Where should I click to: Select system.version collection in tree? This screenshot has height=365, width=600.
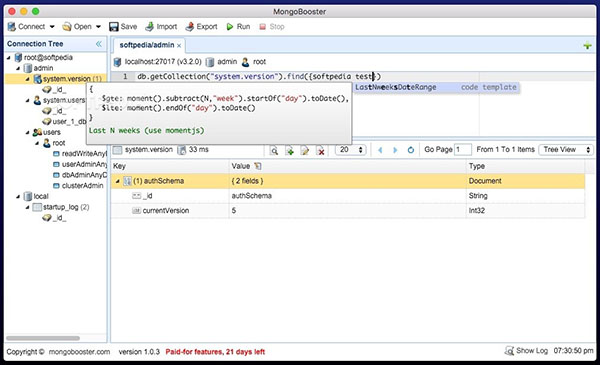click(x=67, y=79)
